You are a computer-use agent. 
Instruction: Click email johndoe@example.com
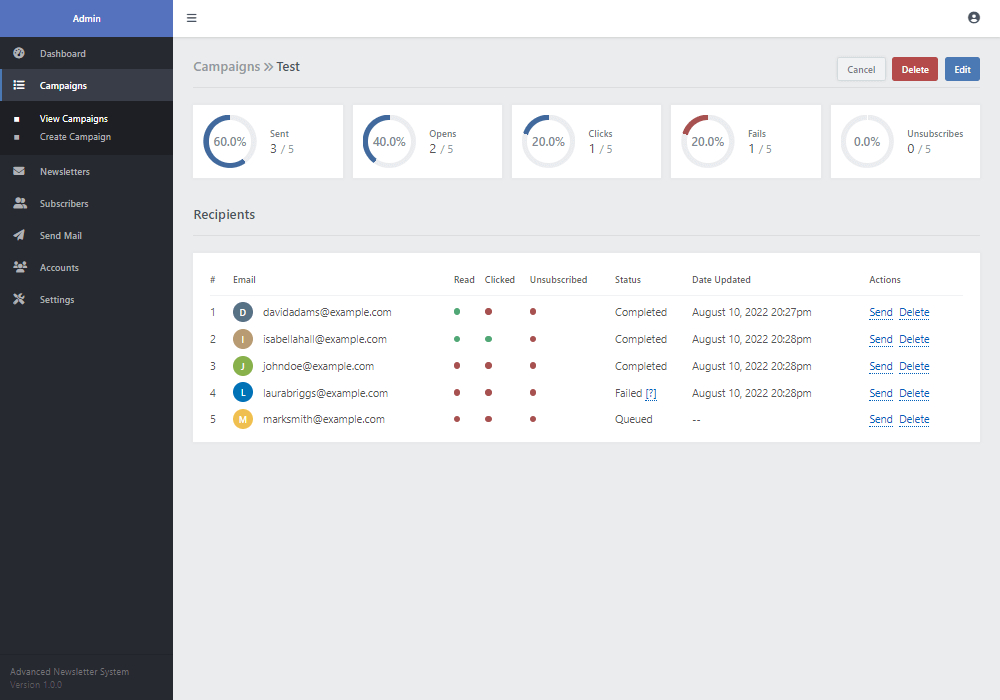point(318,366)
